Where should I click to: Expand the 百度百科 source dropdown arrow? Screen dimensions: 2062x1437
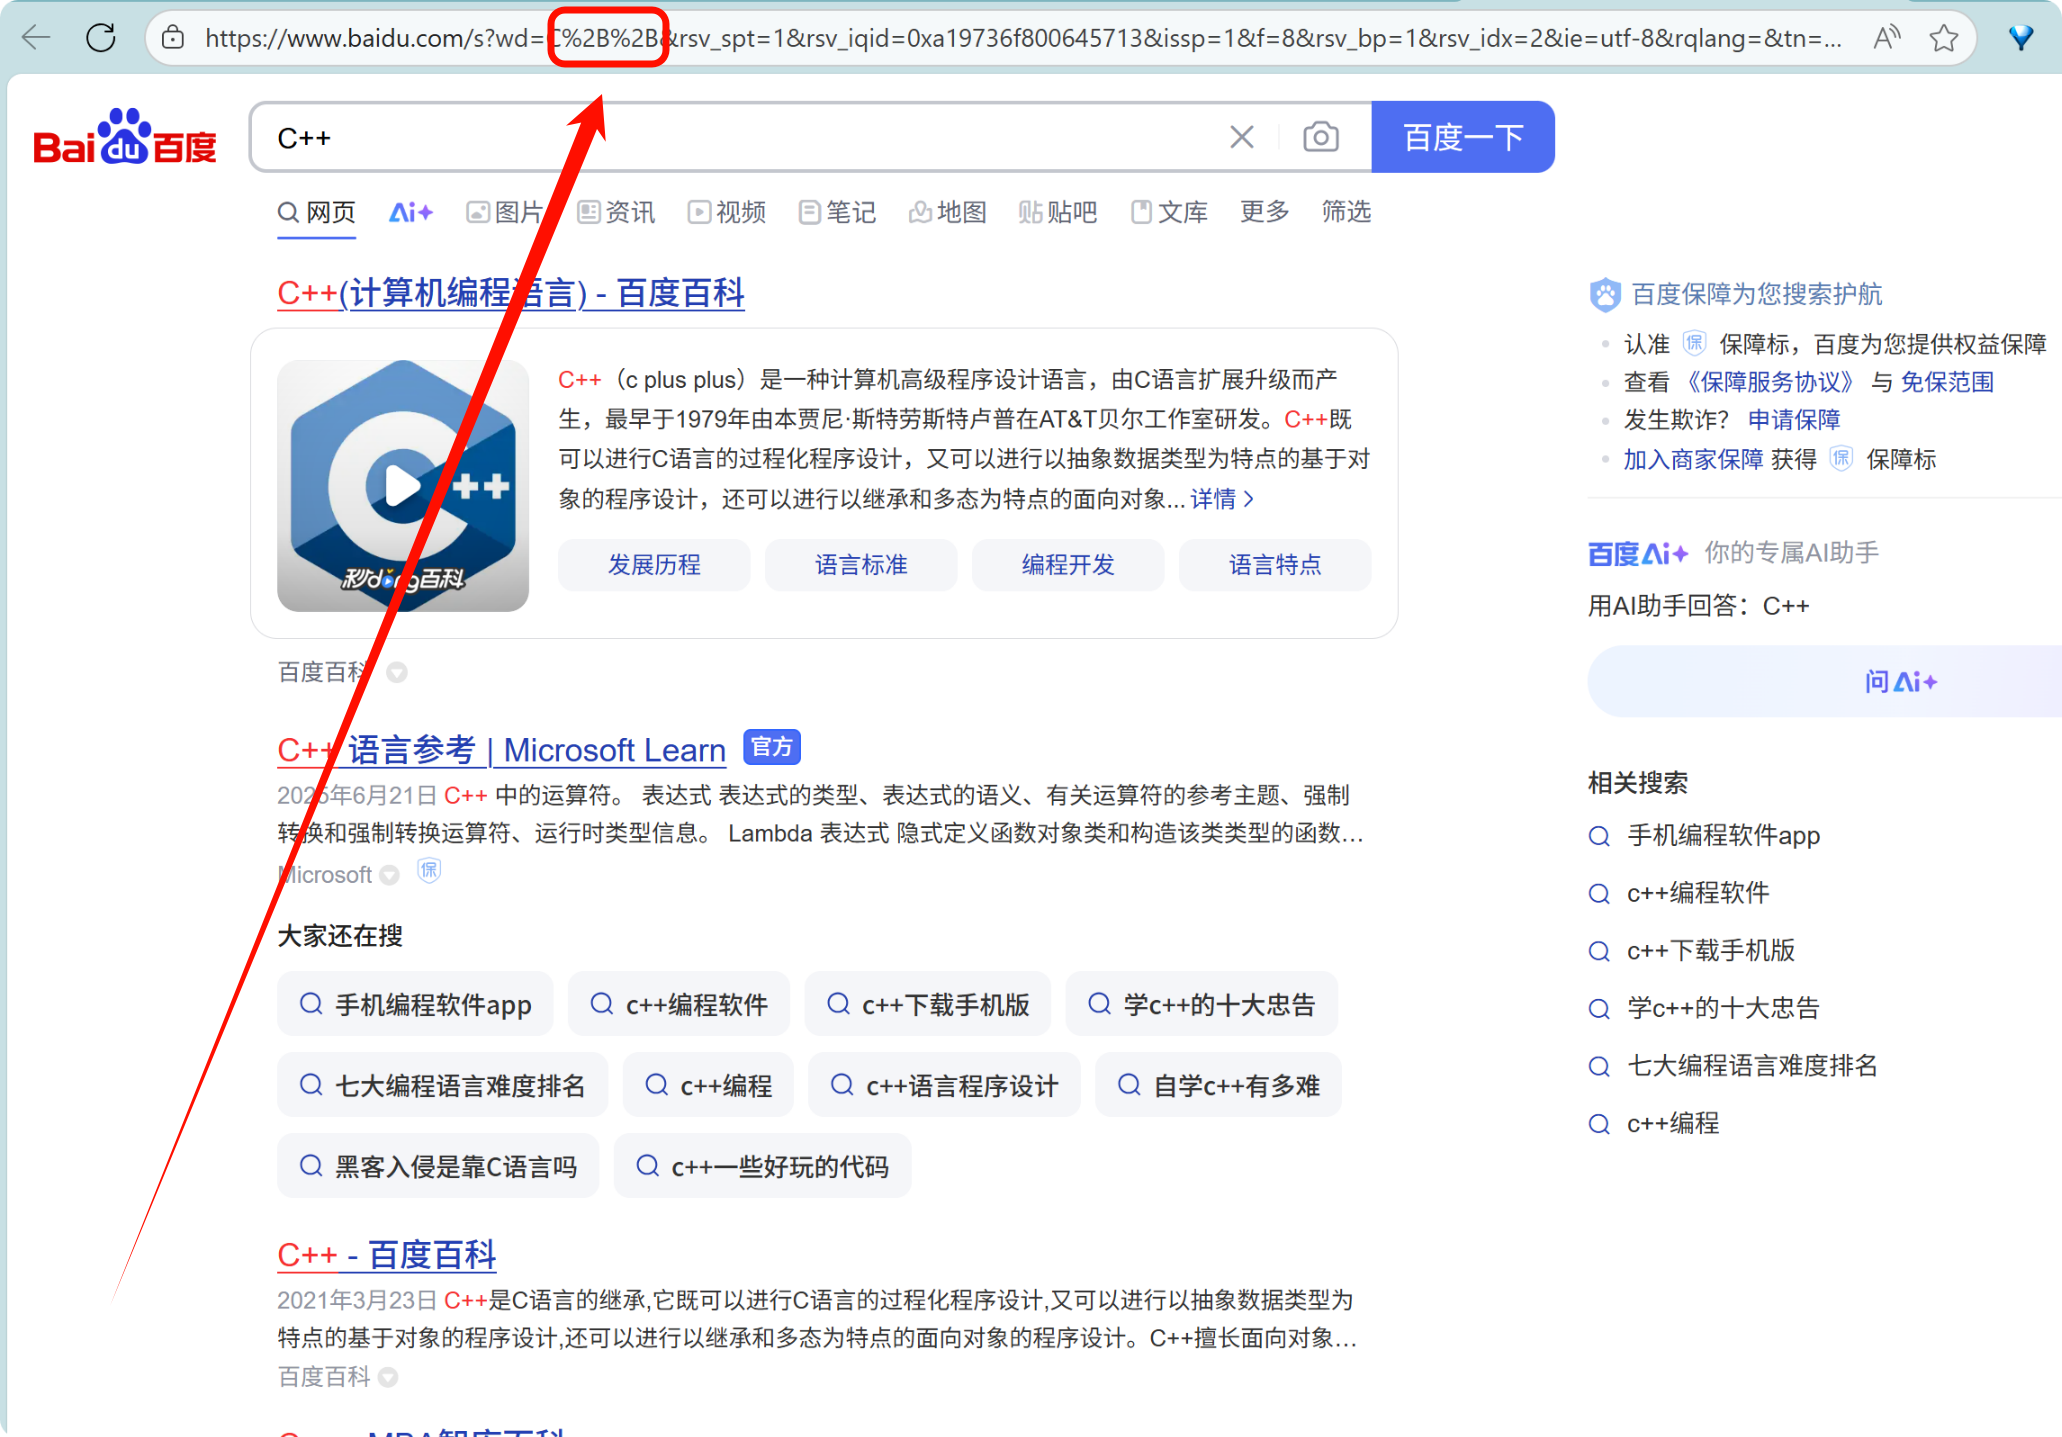click(397, 673)
